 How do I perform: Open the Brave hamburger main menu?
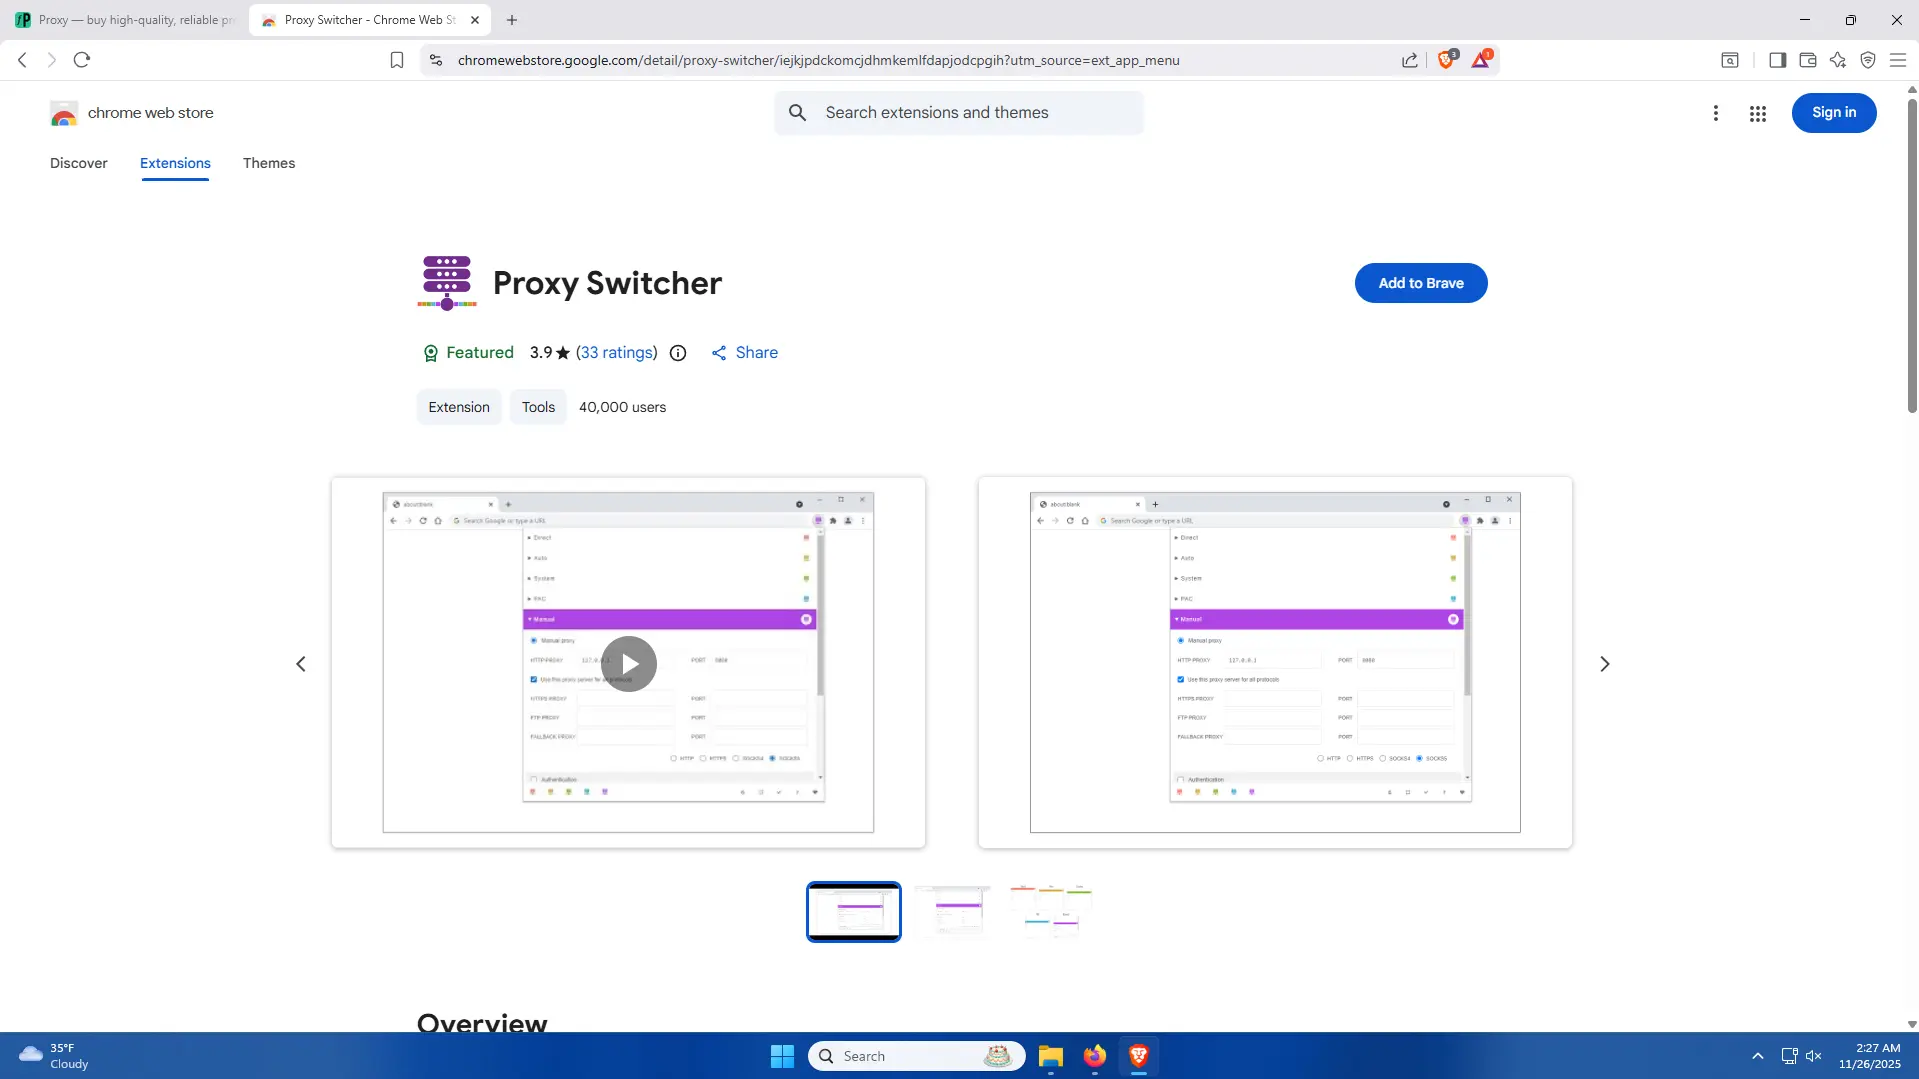(x=1897, y=60)
